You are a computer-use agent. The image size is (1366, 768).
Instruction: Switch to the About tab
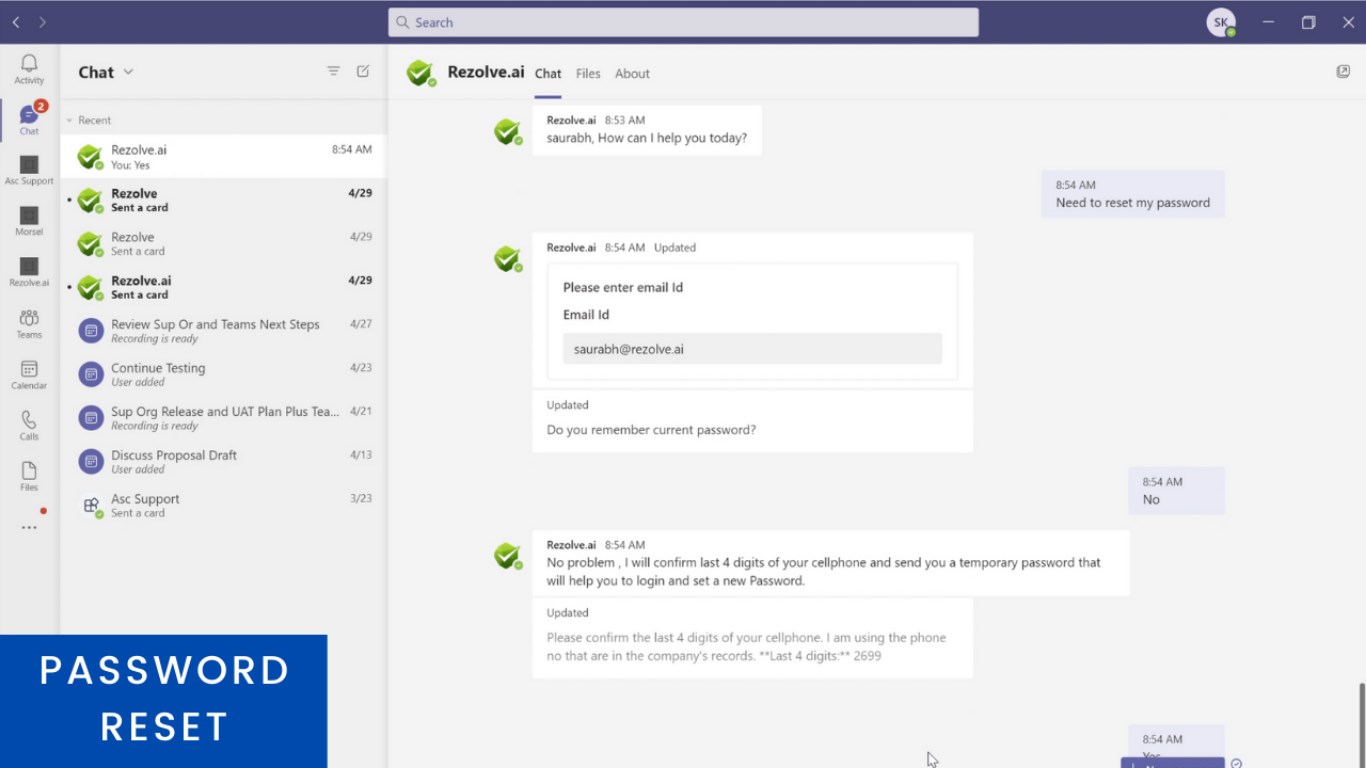coord(632,73)
